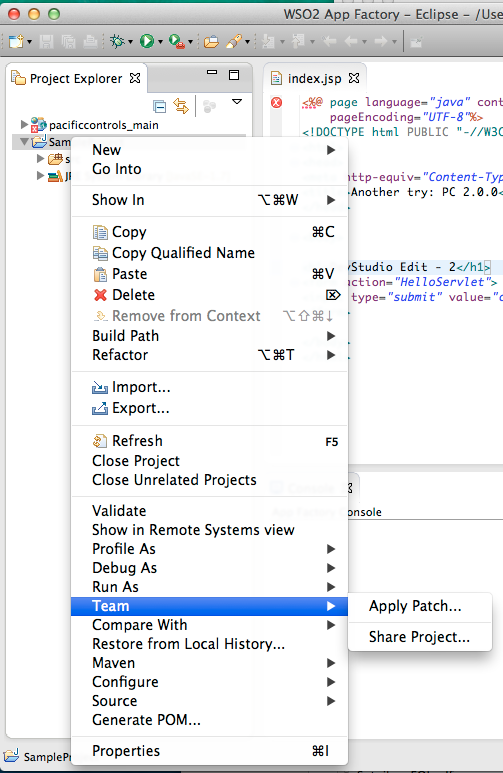The width and height of the screenshot is (503, 773).
Task: Choose Paste from the context menu
Action: (209, 274)
